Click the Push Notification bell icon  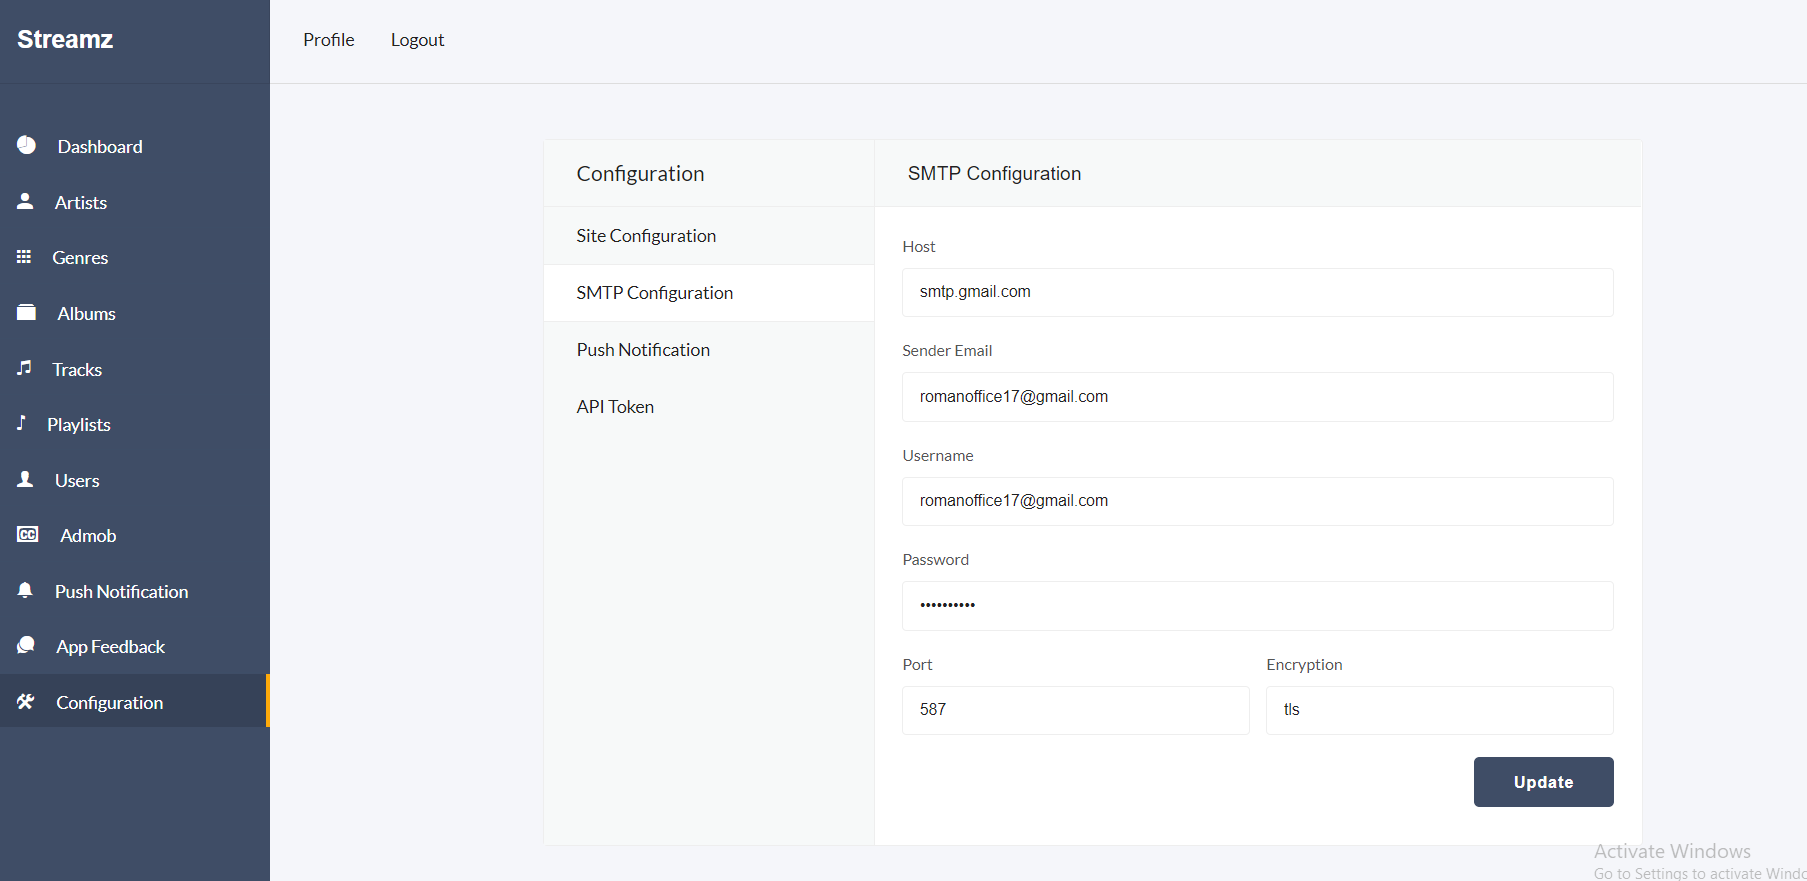point(26,591)
